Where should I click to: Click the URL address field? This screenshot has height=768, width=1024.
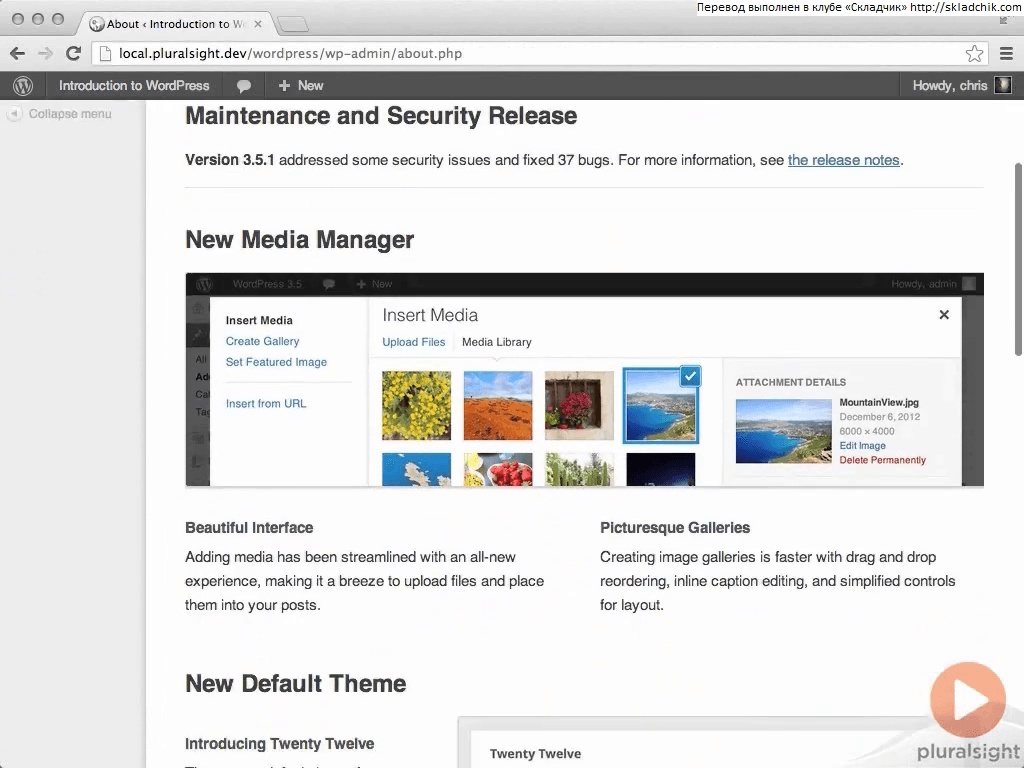pyautogui.click(x=539, y=54)
